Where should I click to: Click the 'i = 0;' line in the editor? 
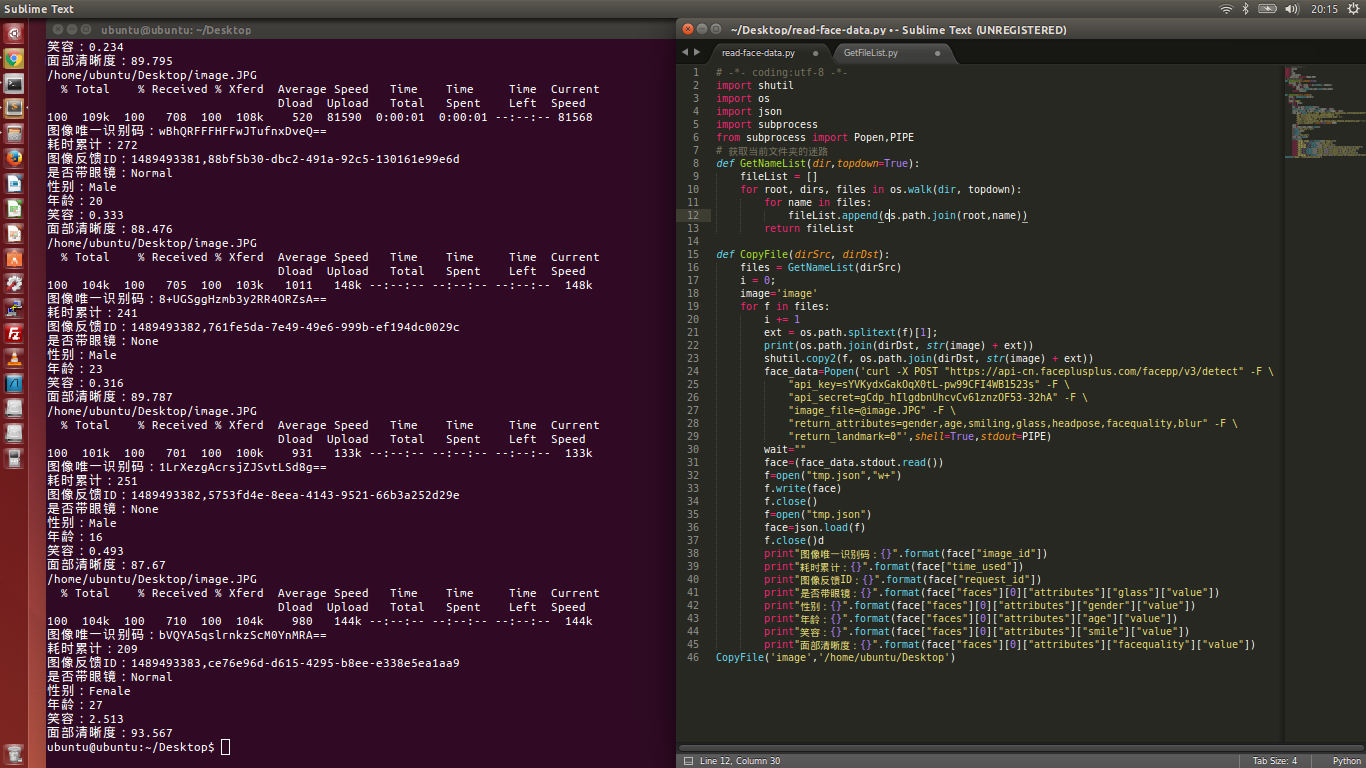(x=760, y=280)
